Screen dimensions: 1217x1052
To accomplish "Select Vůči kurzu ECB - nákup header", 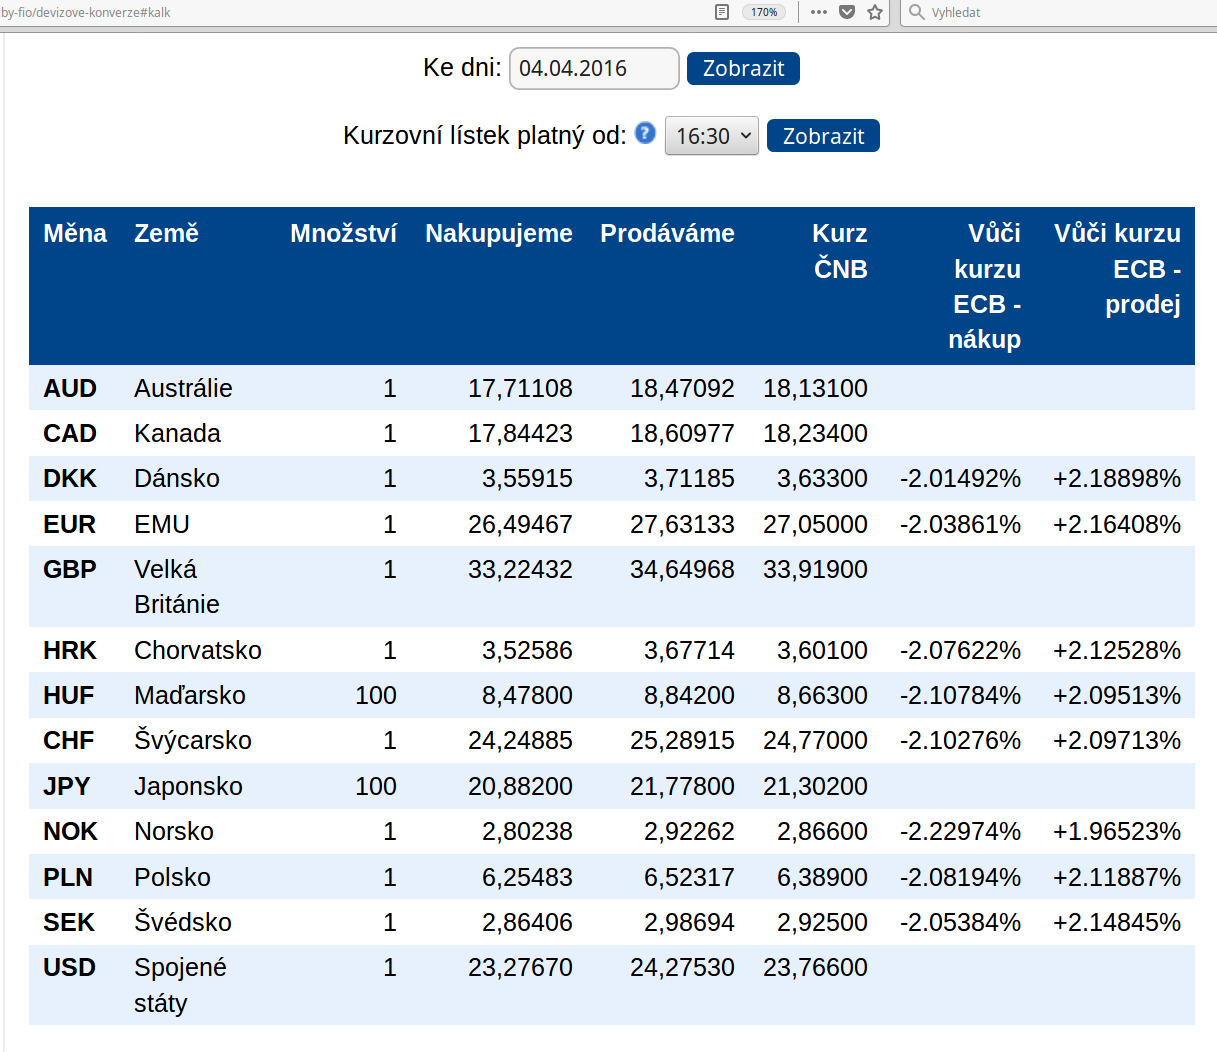I will click(984, 286).
